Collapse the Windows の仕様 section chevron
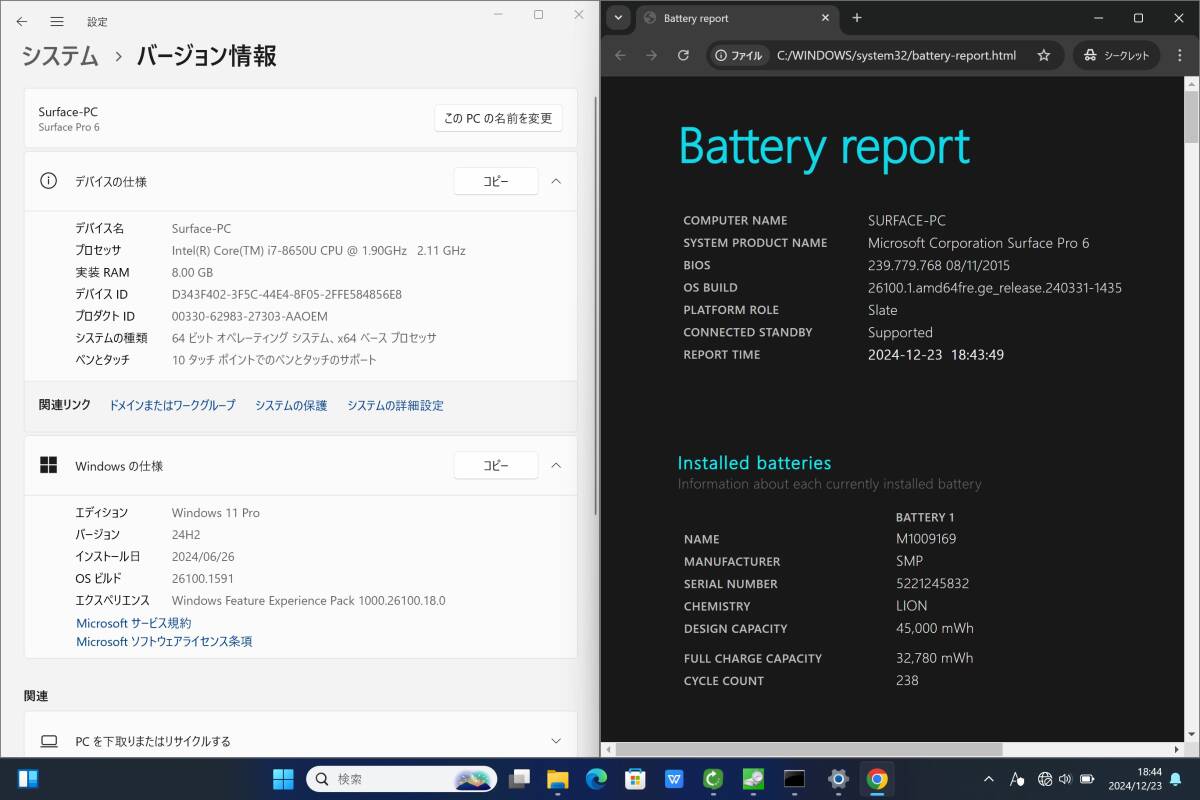This screenshot has height=800, width=1200. point(556,465)
